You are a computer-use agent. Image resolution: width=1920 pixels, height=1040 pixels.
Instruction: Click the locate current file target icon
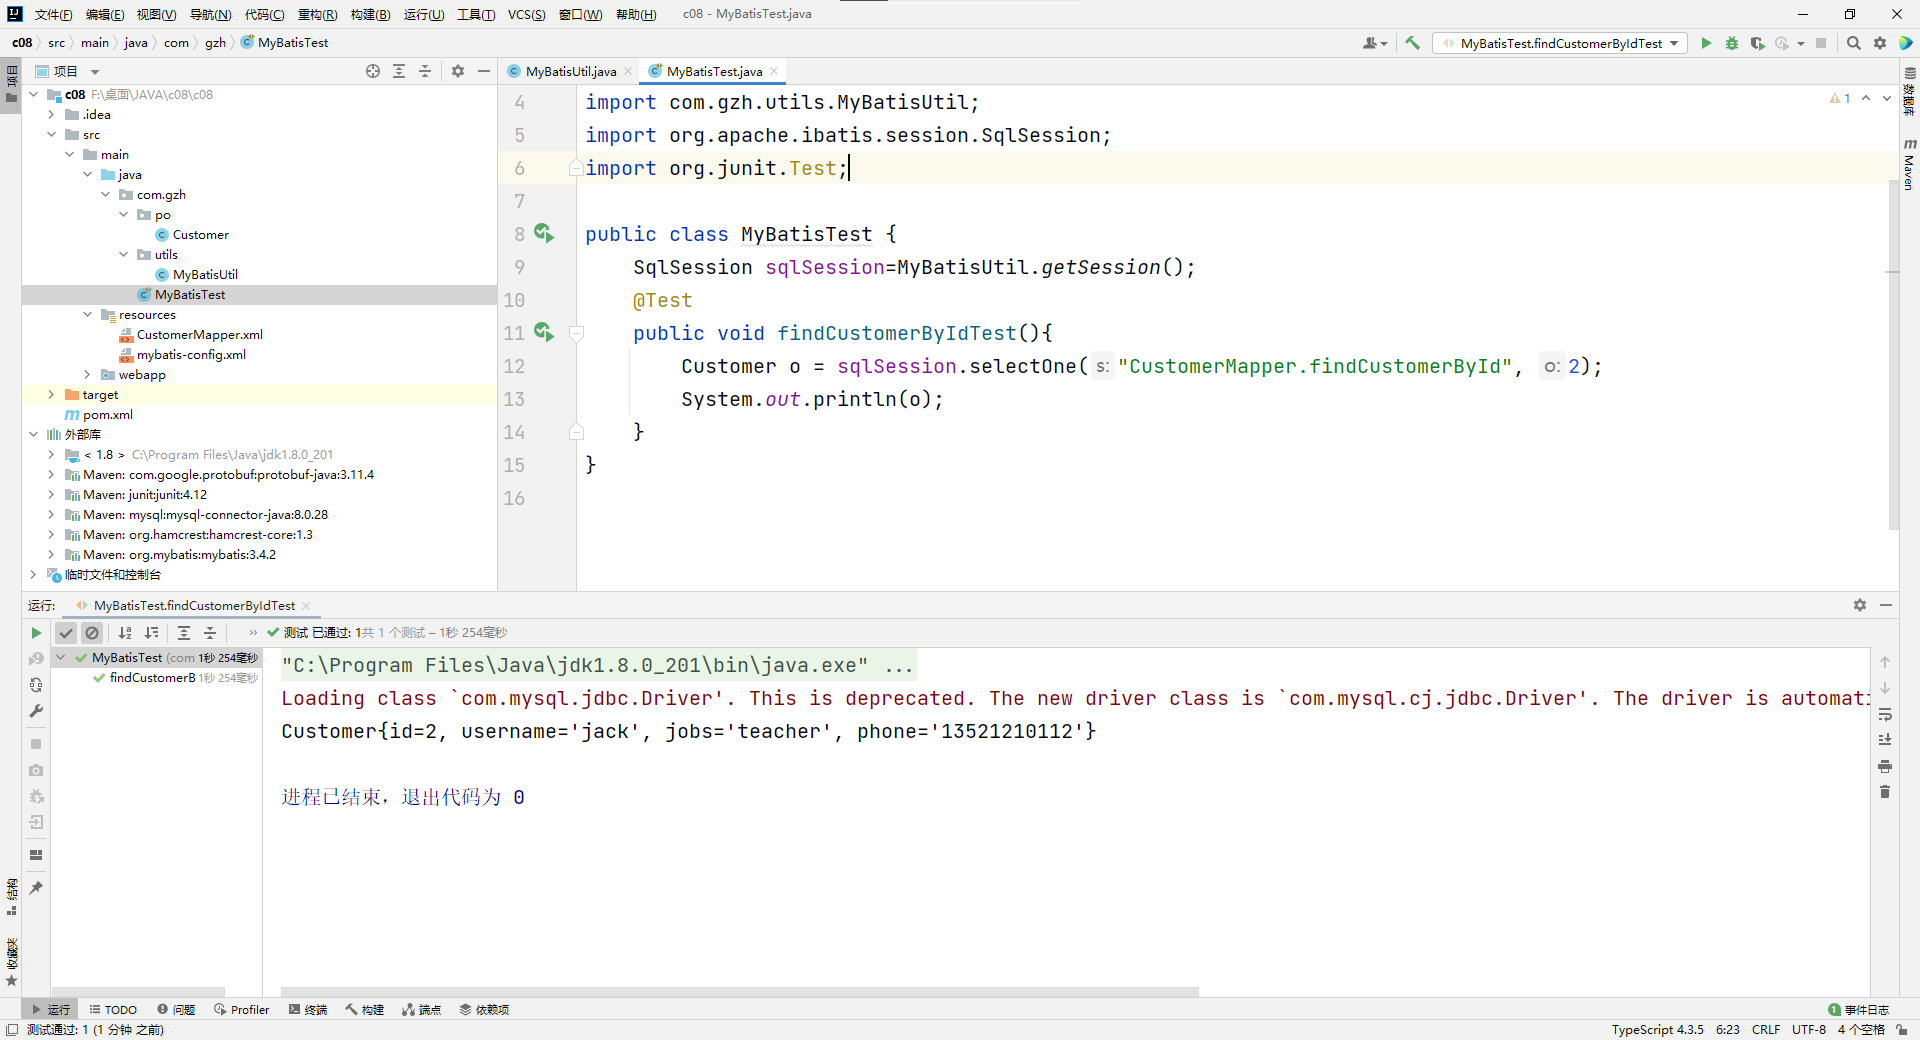373,71
